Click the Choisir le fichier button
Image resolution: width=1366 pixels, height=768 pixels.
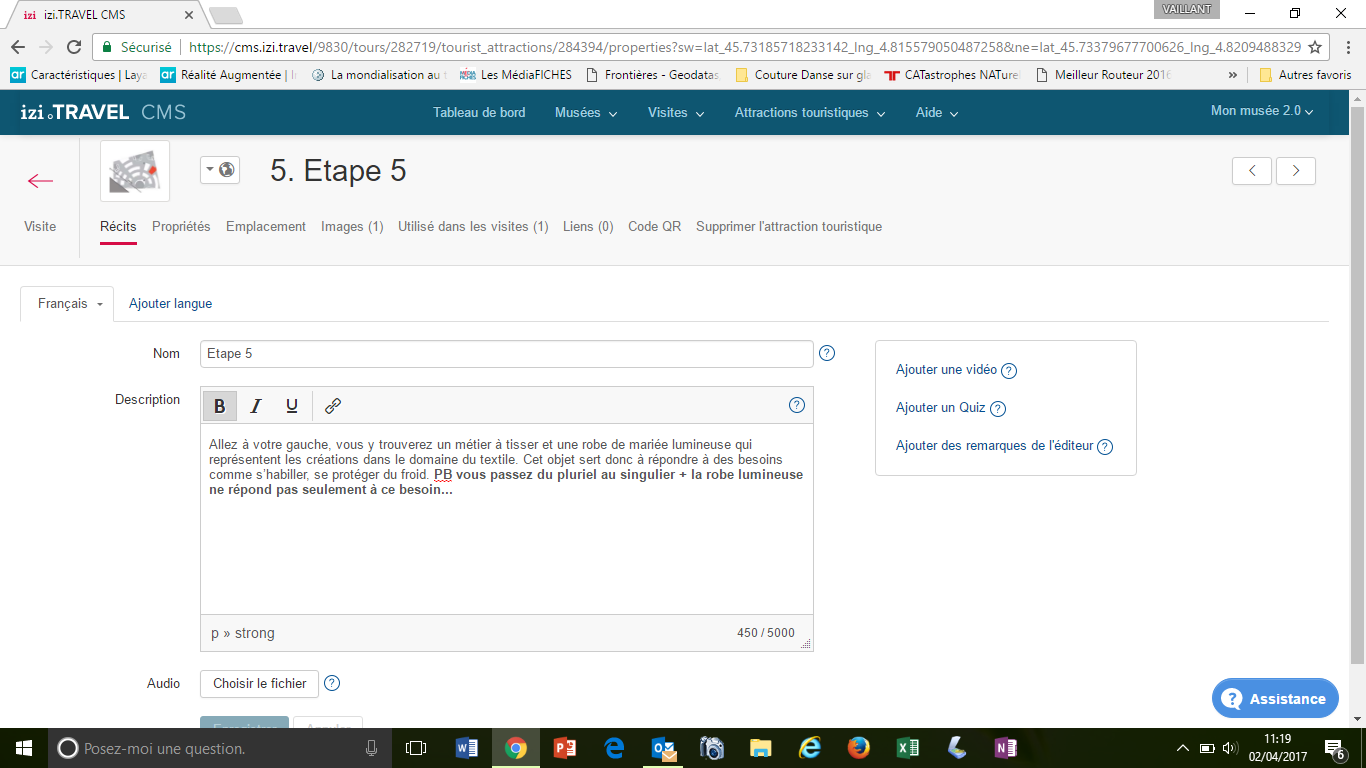260,684
